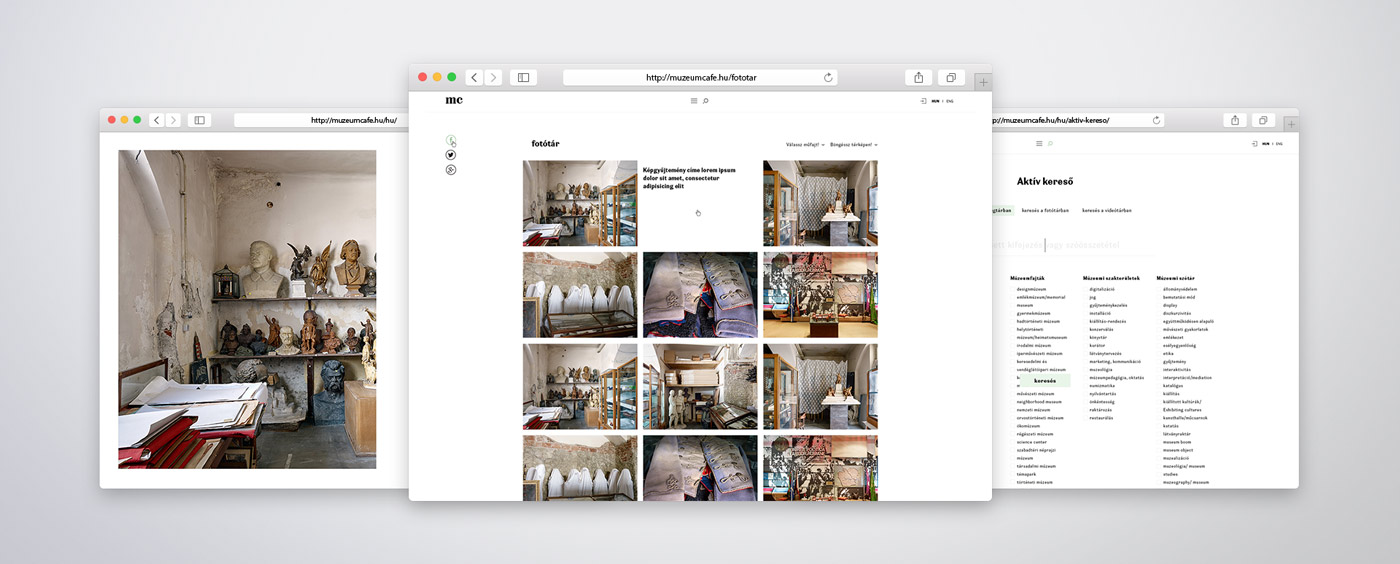The width and height of the screenshot is (1400, 564).
Task: Check the science center checkbox
Action: 1013,442
